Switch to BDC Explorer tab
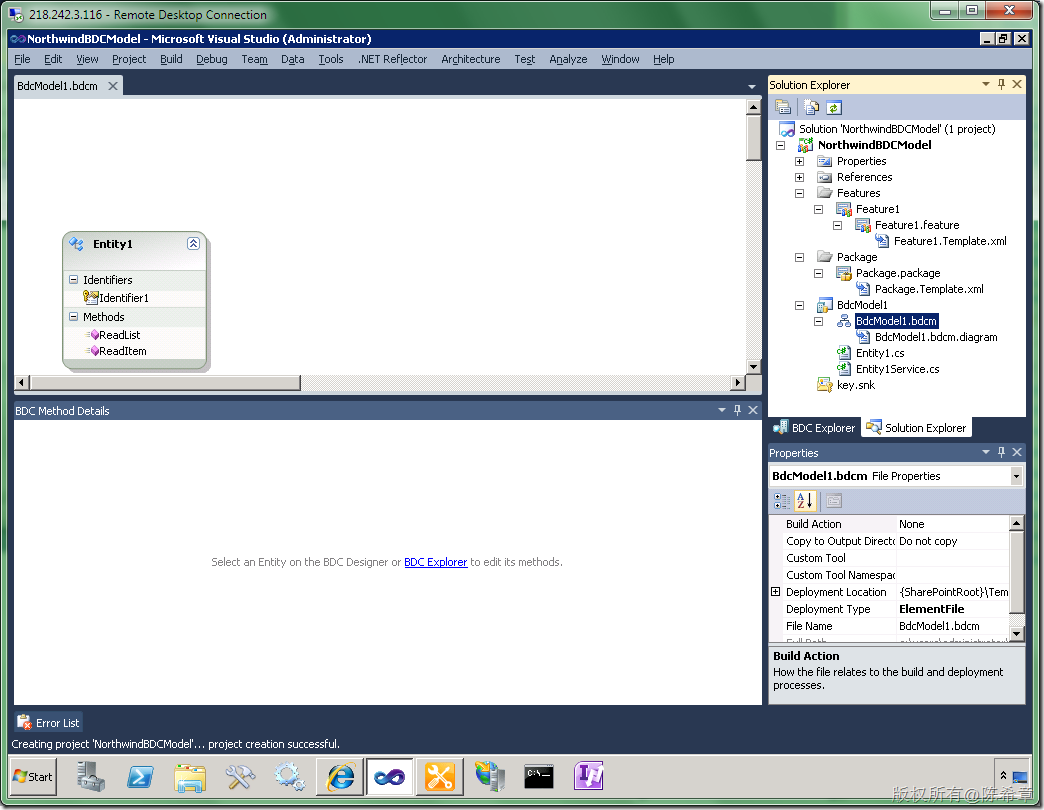 pyautogui.click(x=814, y=427)
